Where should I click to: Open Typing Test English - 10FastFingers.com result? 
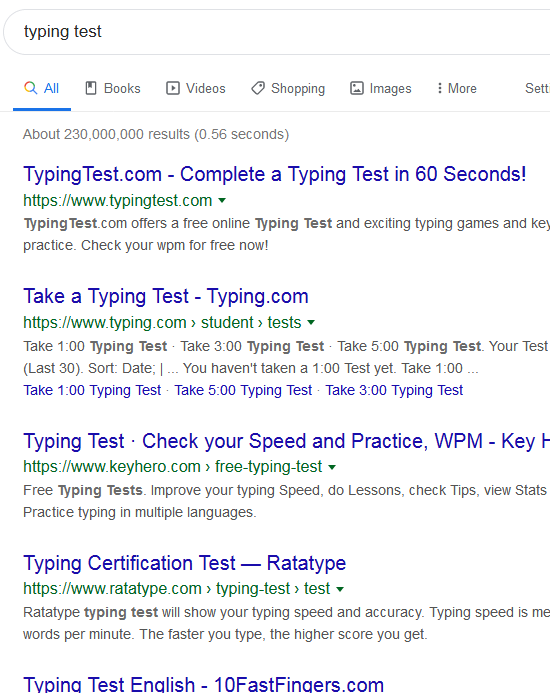pos(203,685)
